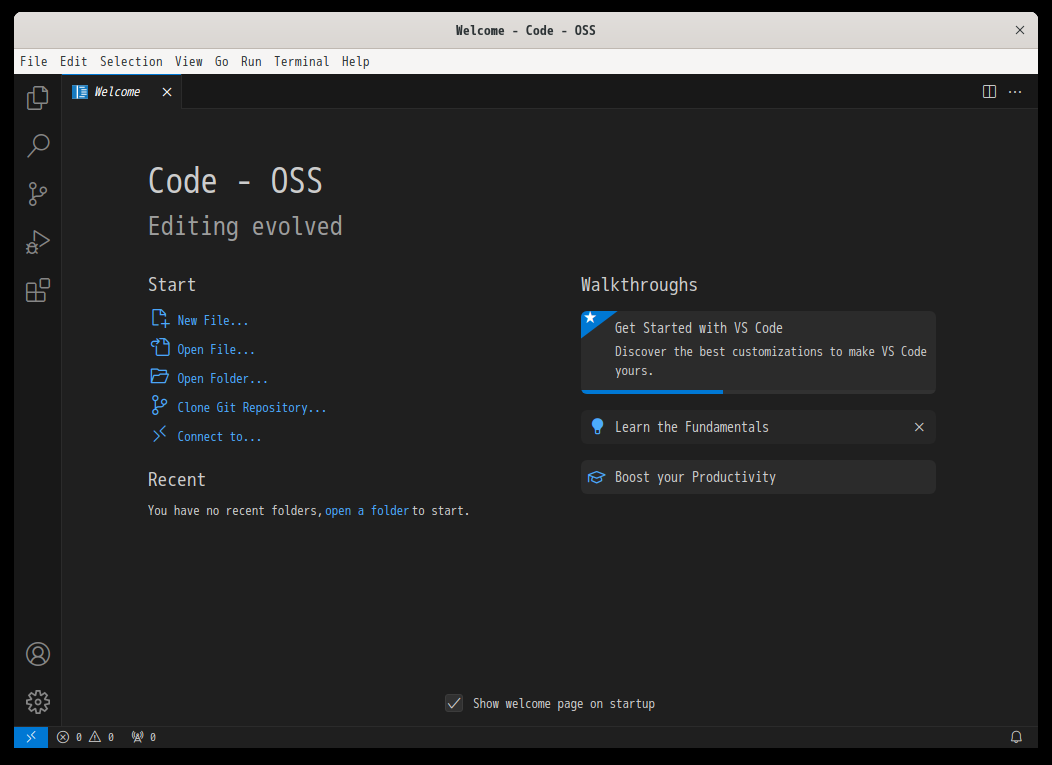This screenshot has width=1052, height=765.
Task: Click the Get Started progress bar
Action: (758, 392)
